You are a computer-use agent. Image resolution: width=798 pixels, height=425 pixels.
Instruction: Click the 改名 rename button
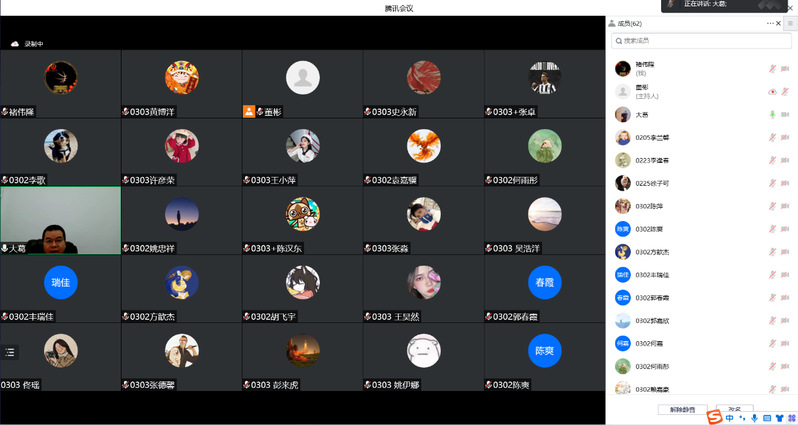point(734,409)
